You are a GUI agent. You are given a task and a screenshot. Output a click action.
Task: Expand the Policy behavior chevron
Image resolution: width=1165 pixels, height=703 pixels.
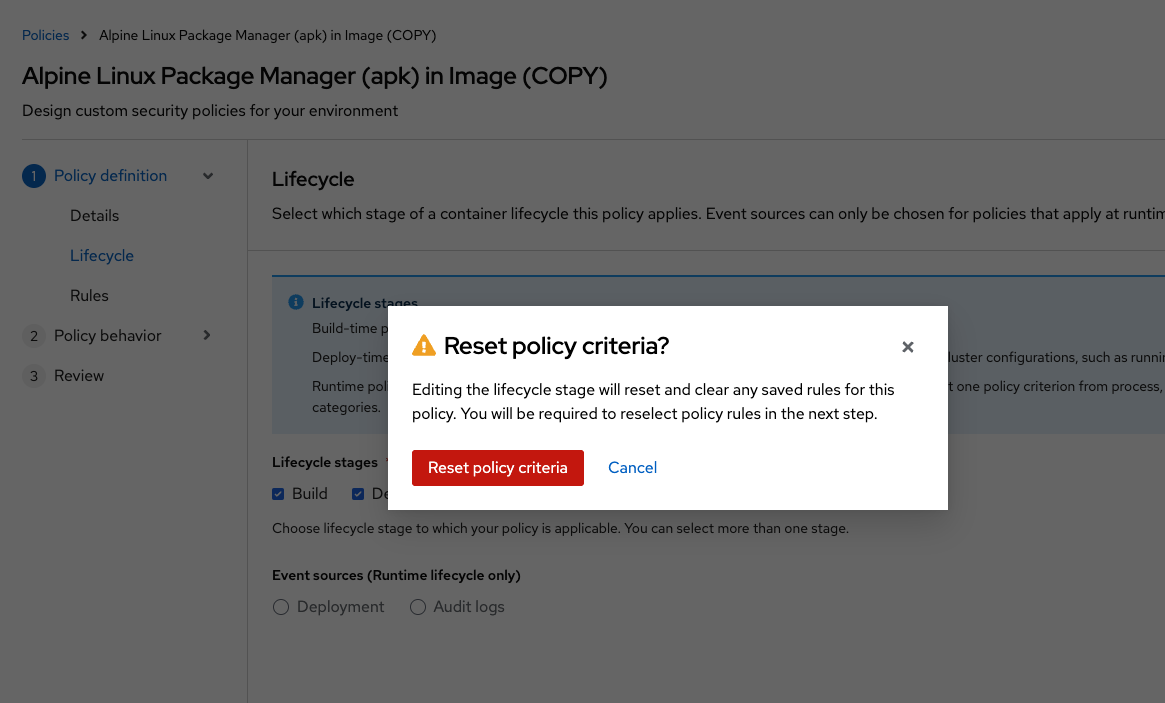pyautogui.click(x=207, y=335)
